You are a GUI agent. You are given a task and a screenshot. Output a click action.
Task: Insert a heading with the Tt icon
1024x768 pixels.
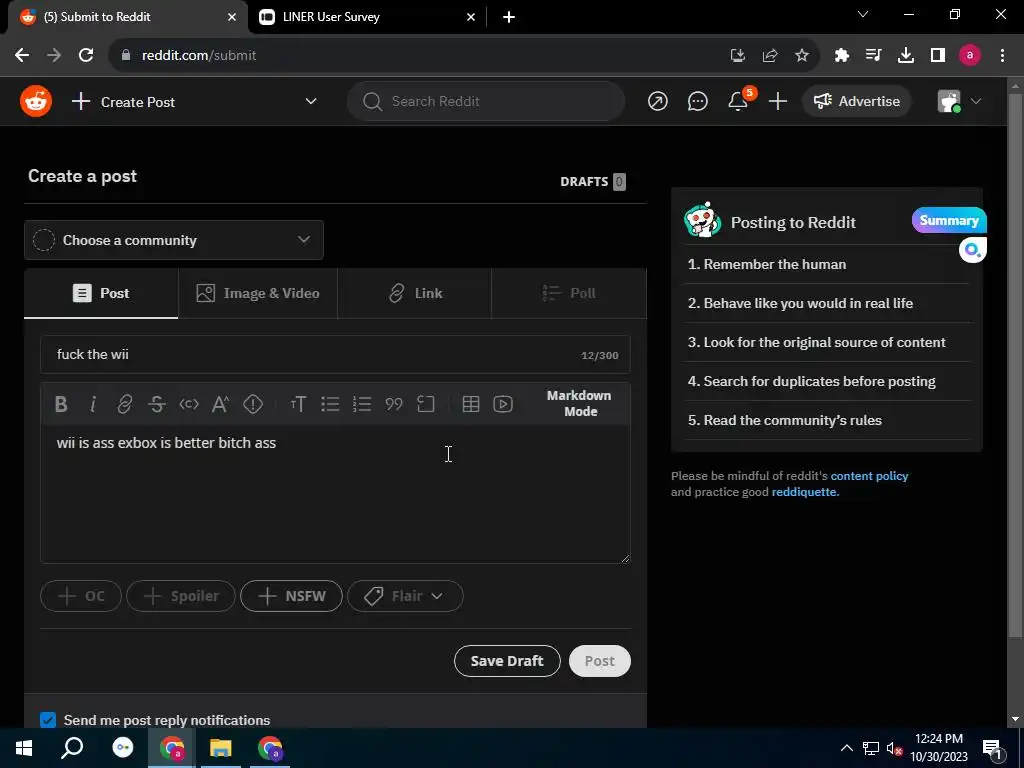pos(298,404)
